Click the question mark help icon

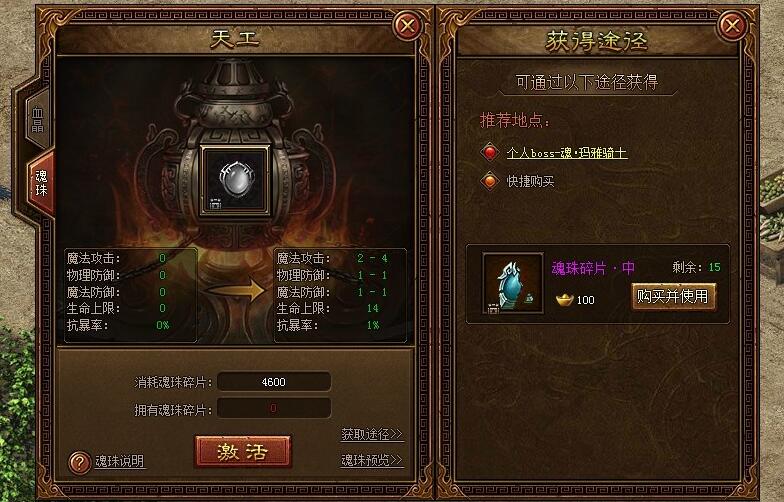click(79, 462)
